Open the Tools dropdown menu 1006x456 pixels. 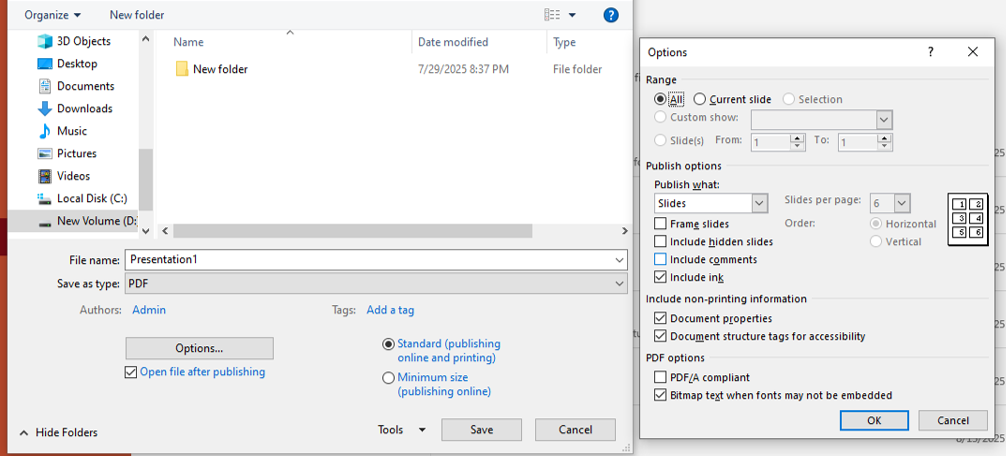pos(401,430)
